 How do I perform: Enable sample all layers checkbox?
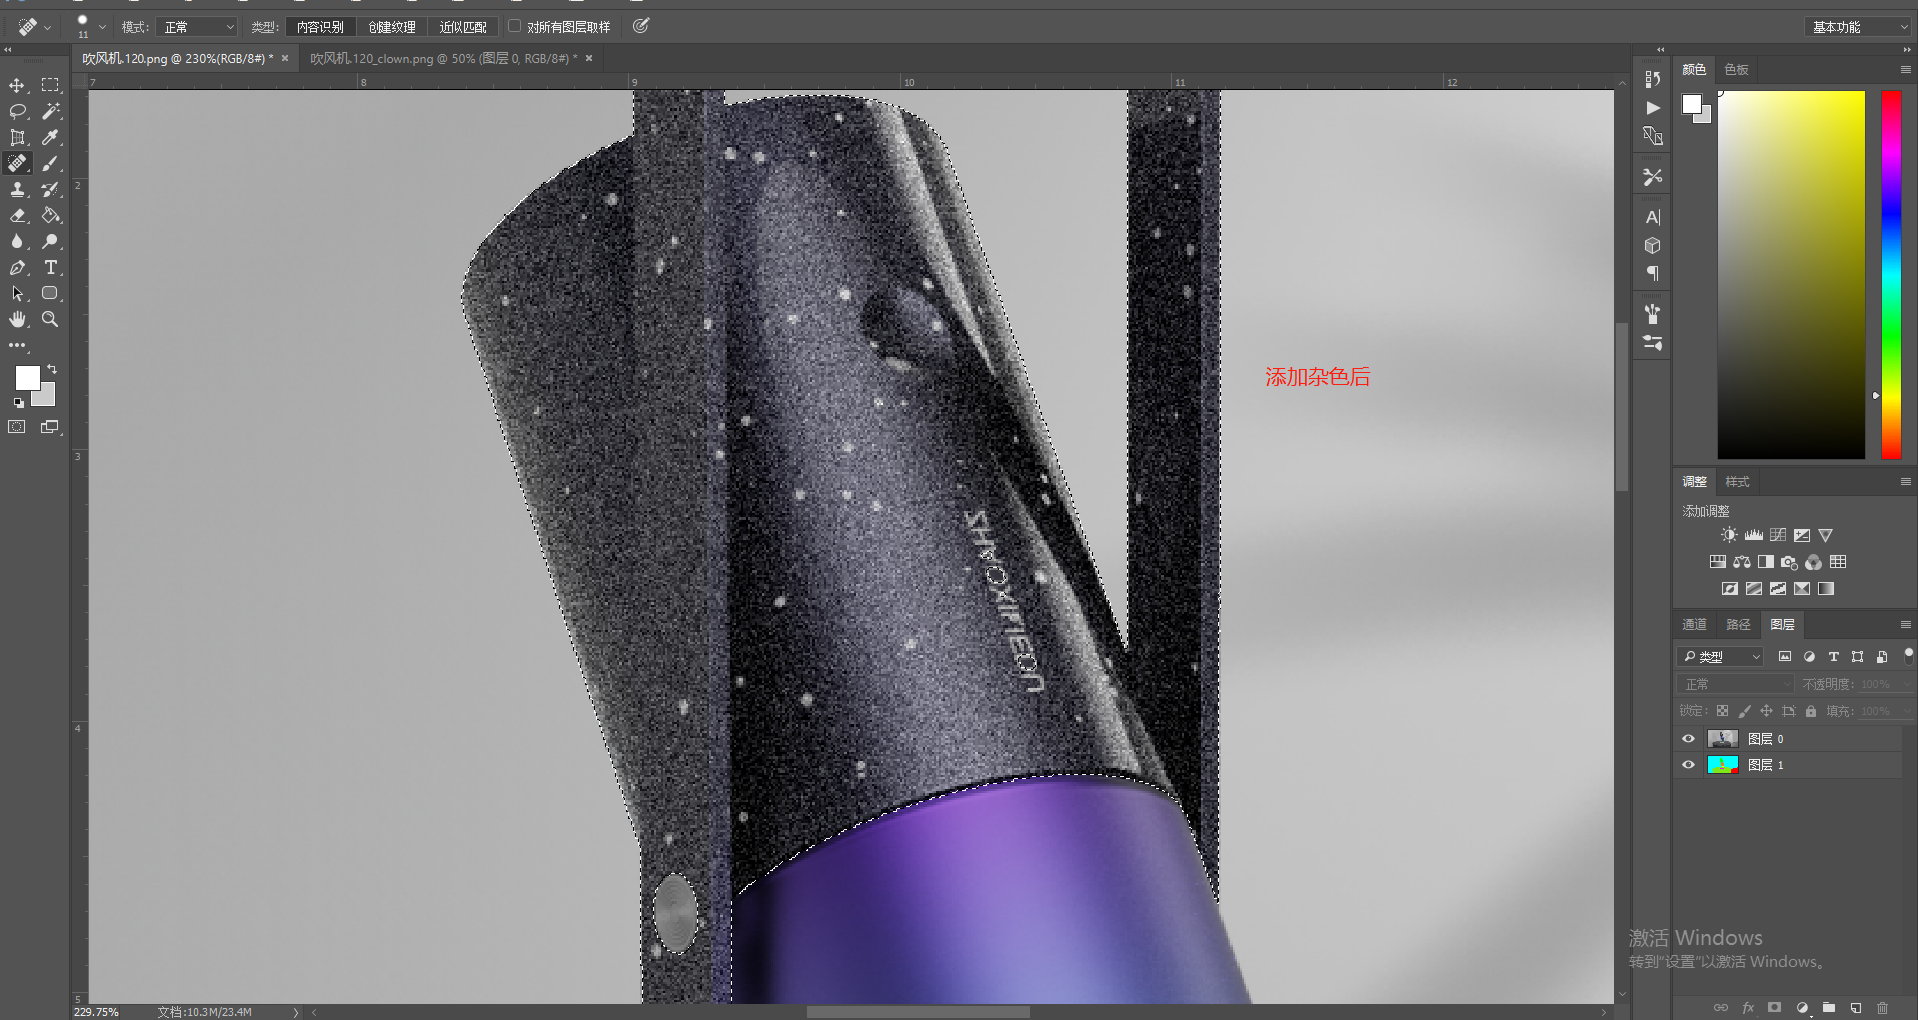tap(514, 26)
